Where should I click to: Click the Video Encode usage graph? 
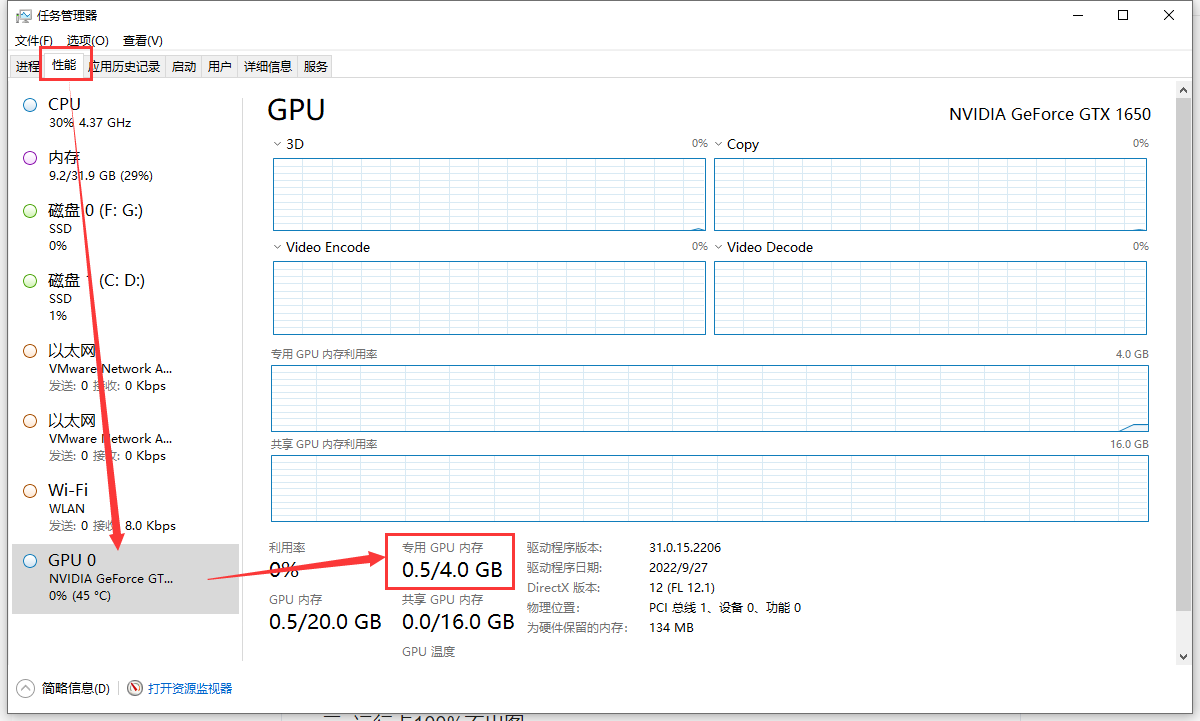(x=489, y=298)
